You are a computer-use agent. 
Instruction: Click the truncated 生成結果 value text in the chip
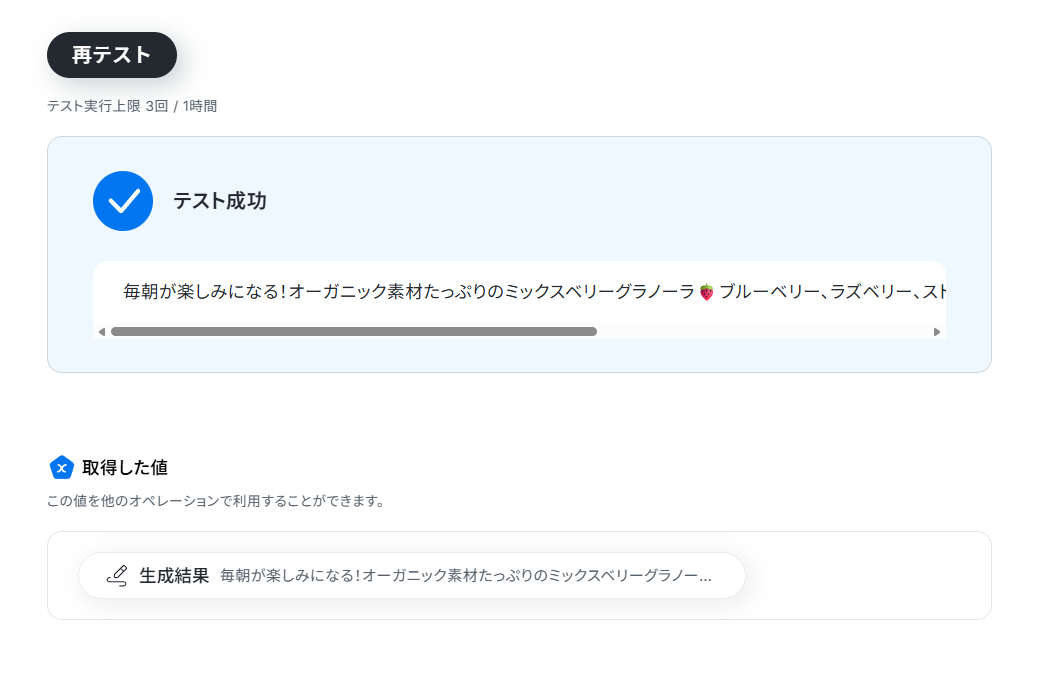click(x=466, y=576)
